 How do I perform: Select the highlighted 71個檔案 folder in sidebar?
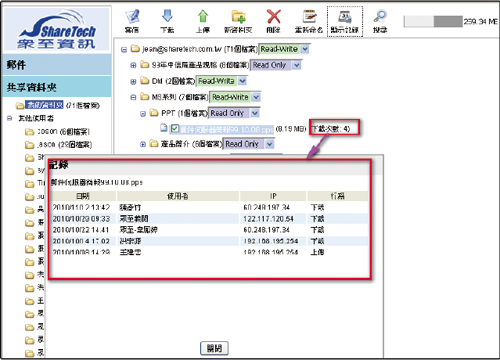point(44,105)
